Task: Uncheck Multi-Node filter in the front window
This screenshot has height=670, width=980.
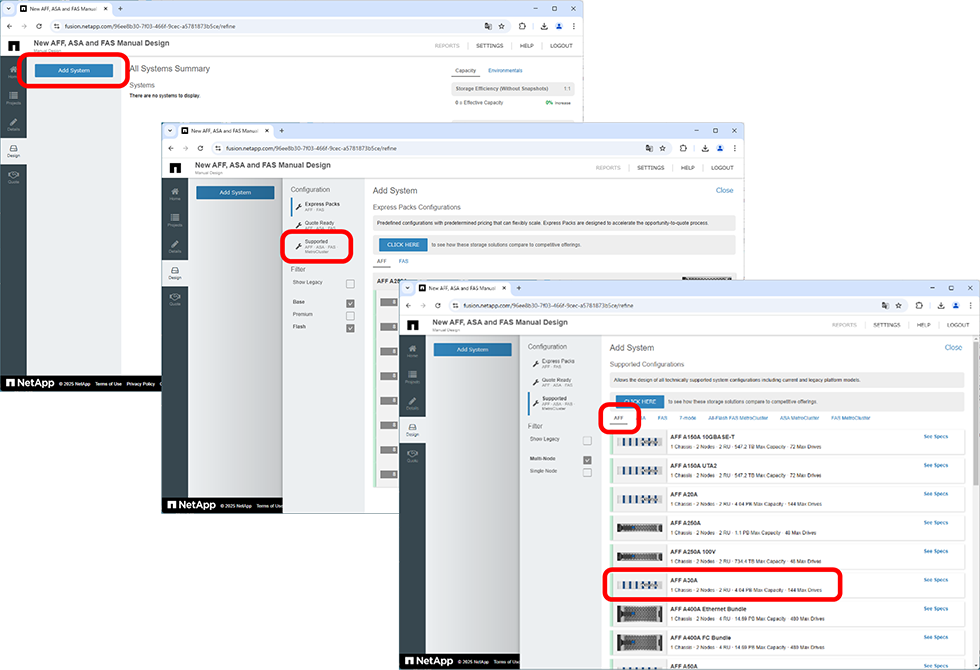Action: (587, 460)
